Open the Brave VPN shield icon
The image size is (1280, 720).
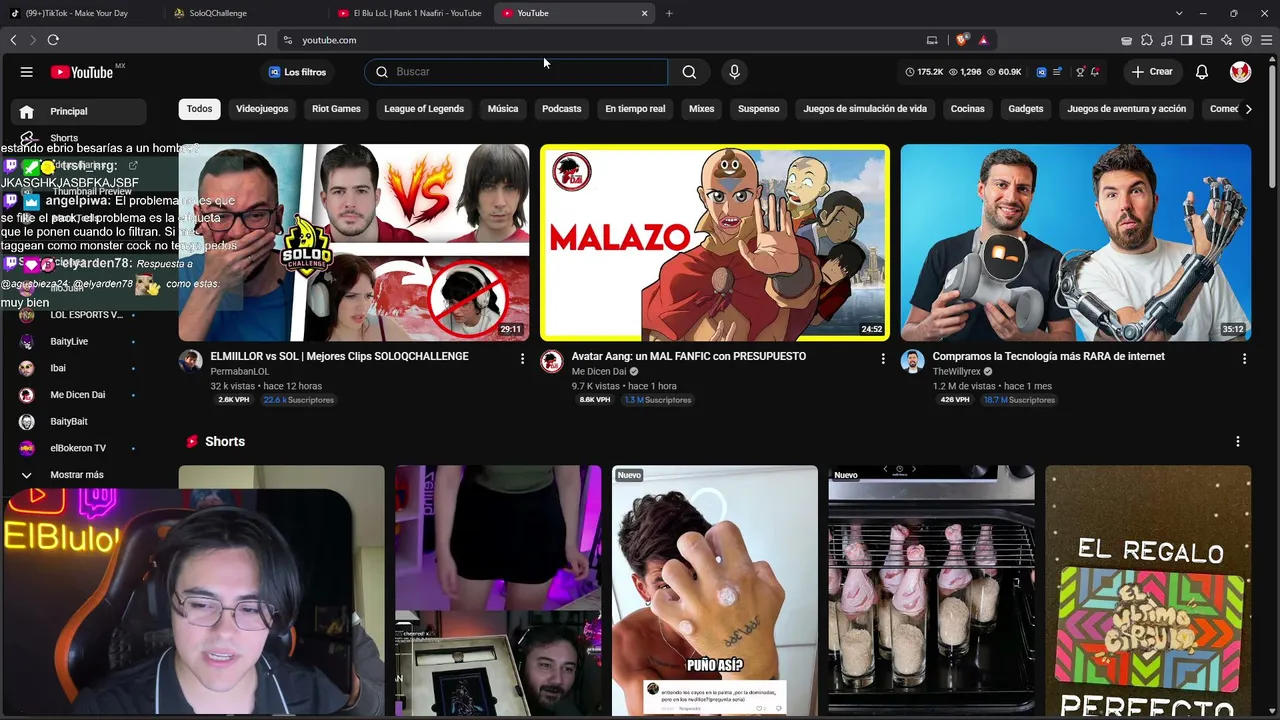pos(1246,40)
